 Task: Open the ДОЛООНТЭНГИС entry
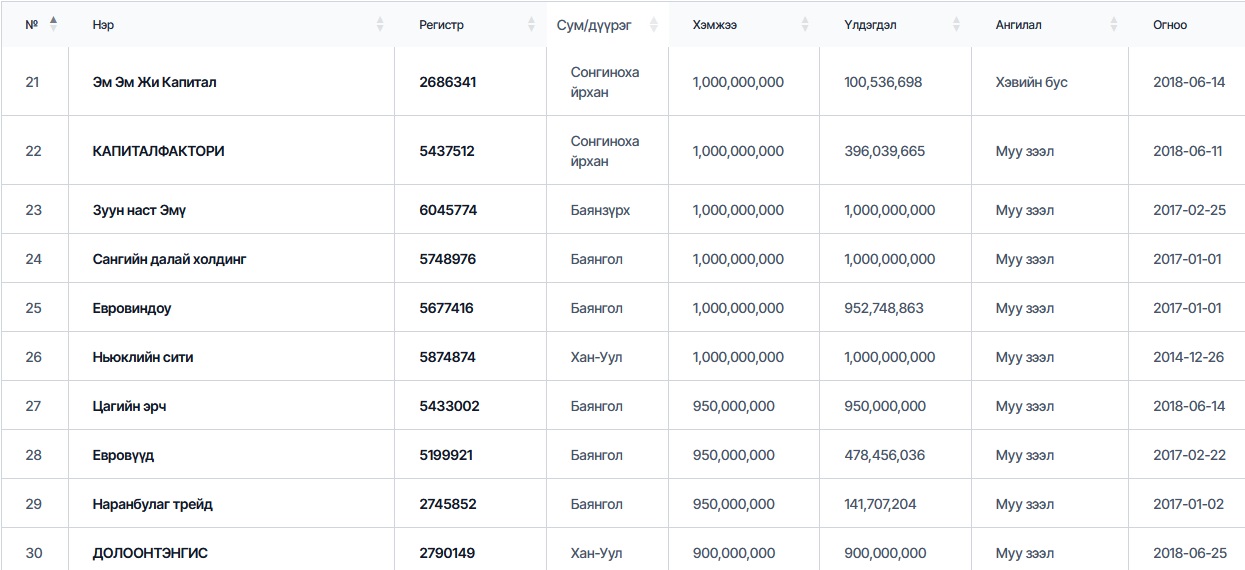pyautogui.click(x=150, y=553)
